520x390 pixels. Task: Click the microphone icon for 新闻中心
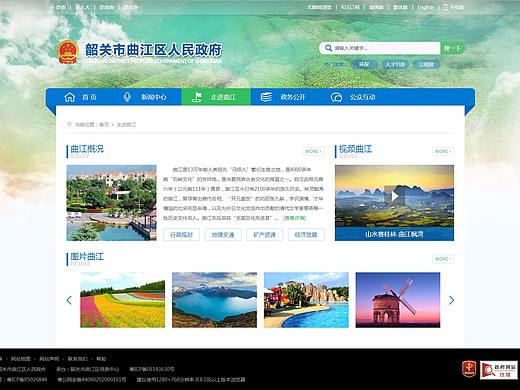coord(127,97)
